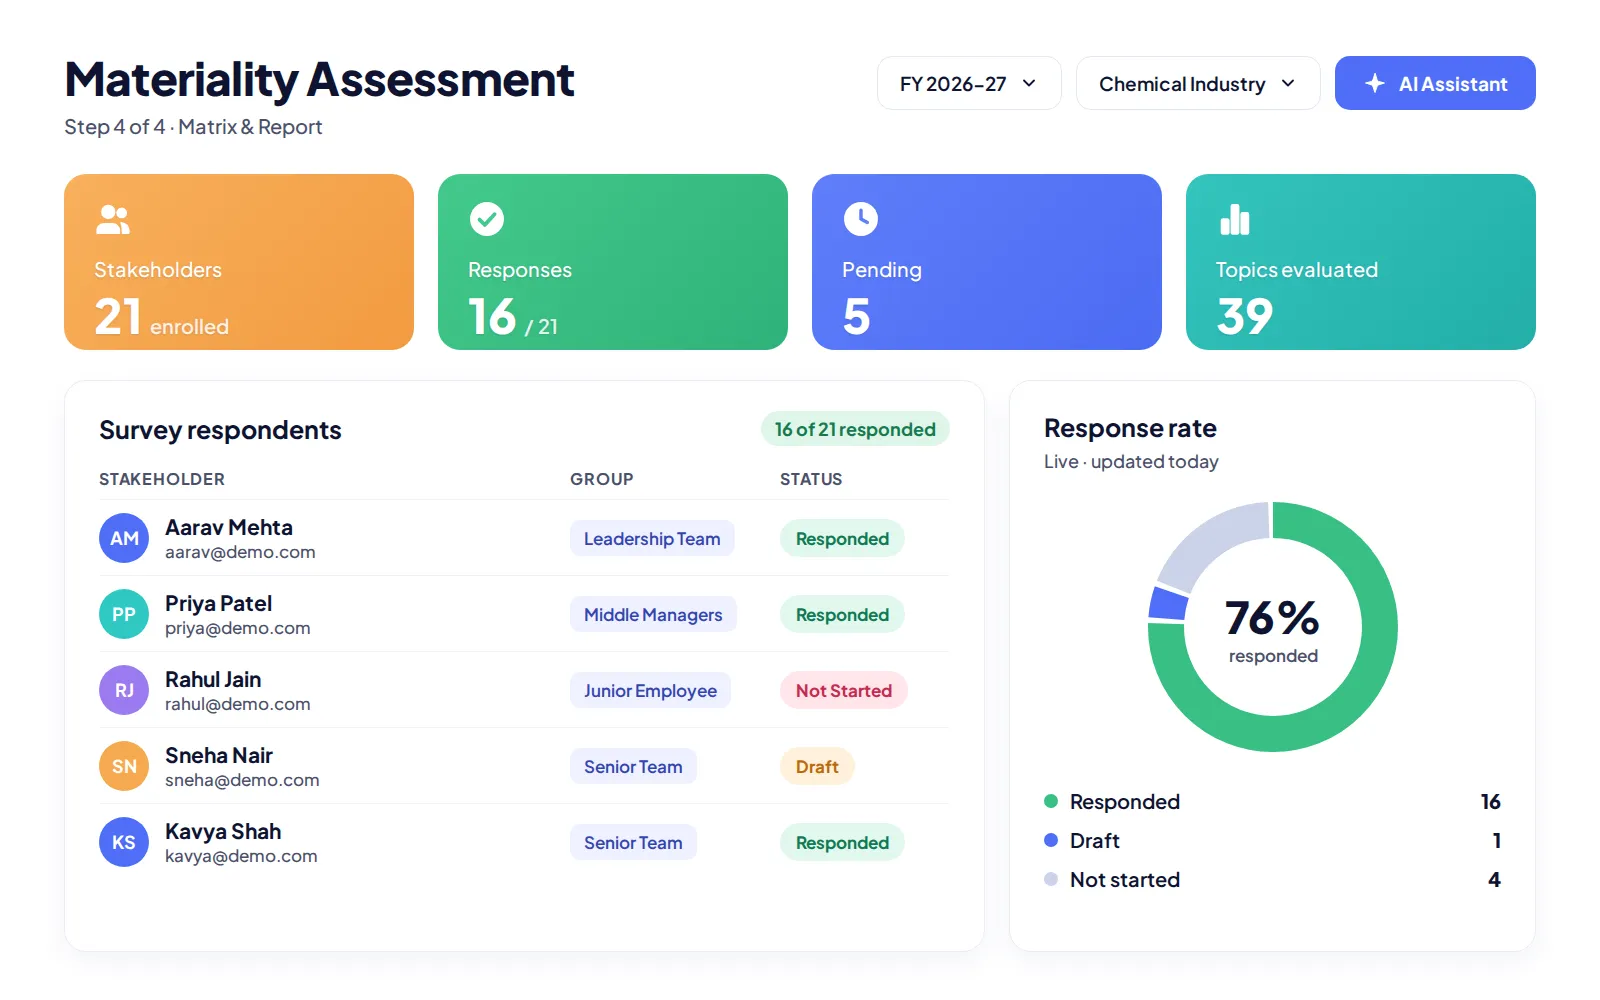The image size is (1600, 1000).
Task: Click Aarav Mehta's Responded status
Action: 842,538
